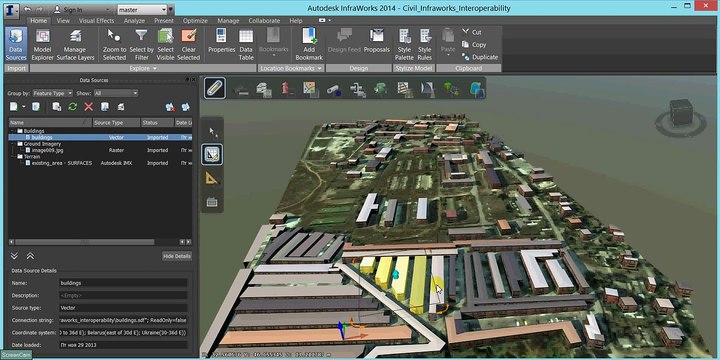Viewport: 720px width, 360px height.
Task: Open the Manage ribbon tab
Action: [228, 21]
